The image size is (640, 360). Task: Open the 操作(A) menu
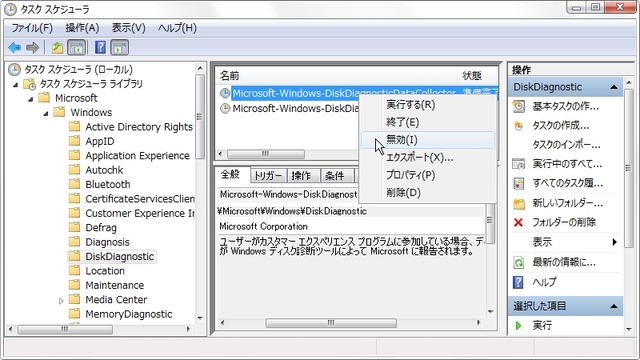click(82, 28)
